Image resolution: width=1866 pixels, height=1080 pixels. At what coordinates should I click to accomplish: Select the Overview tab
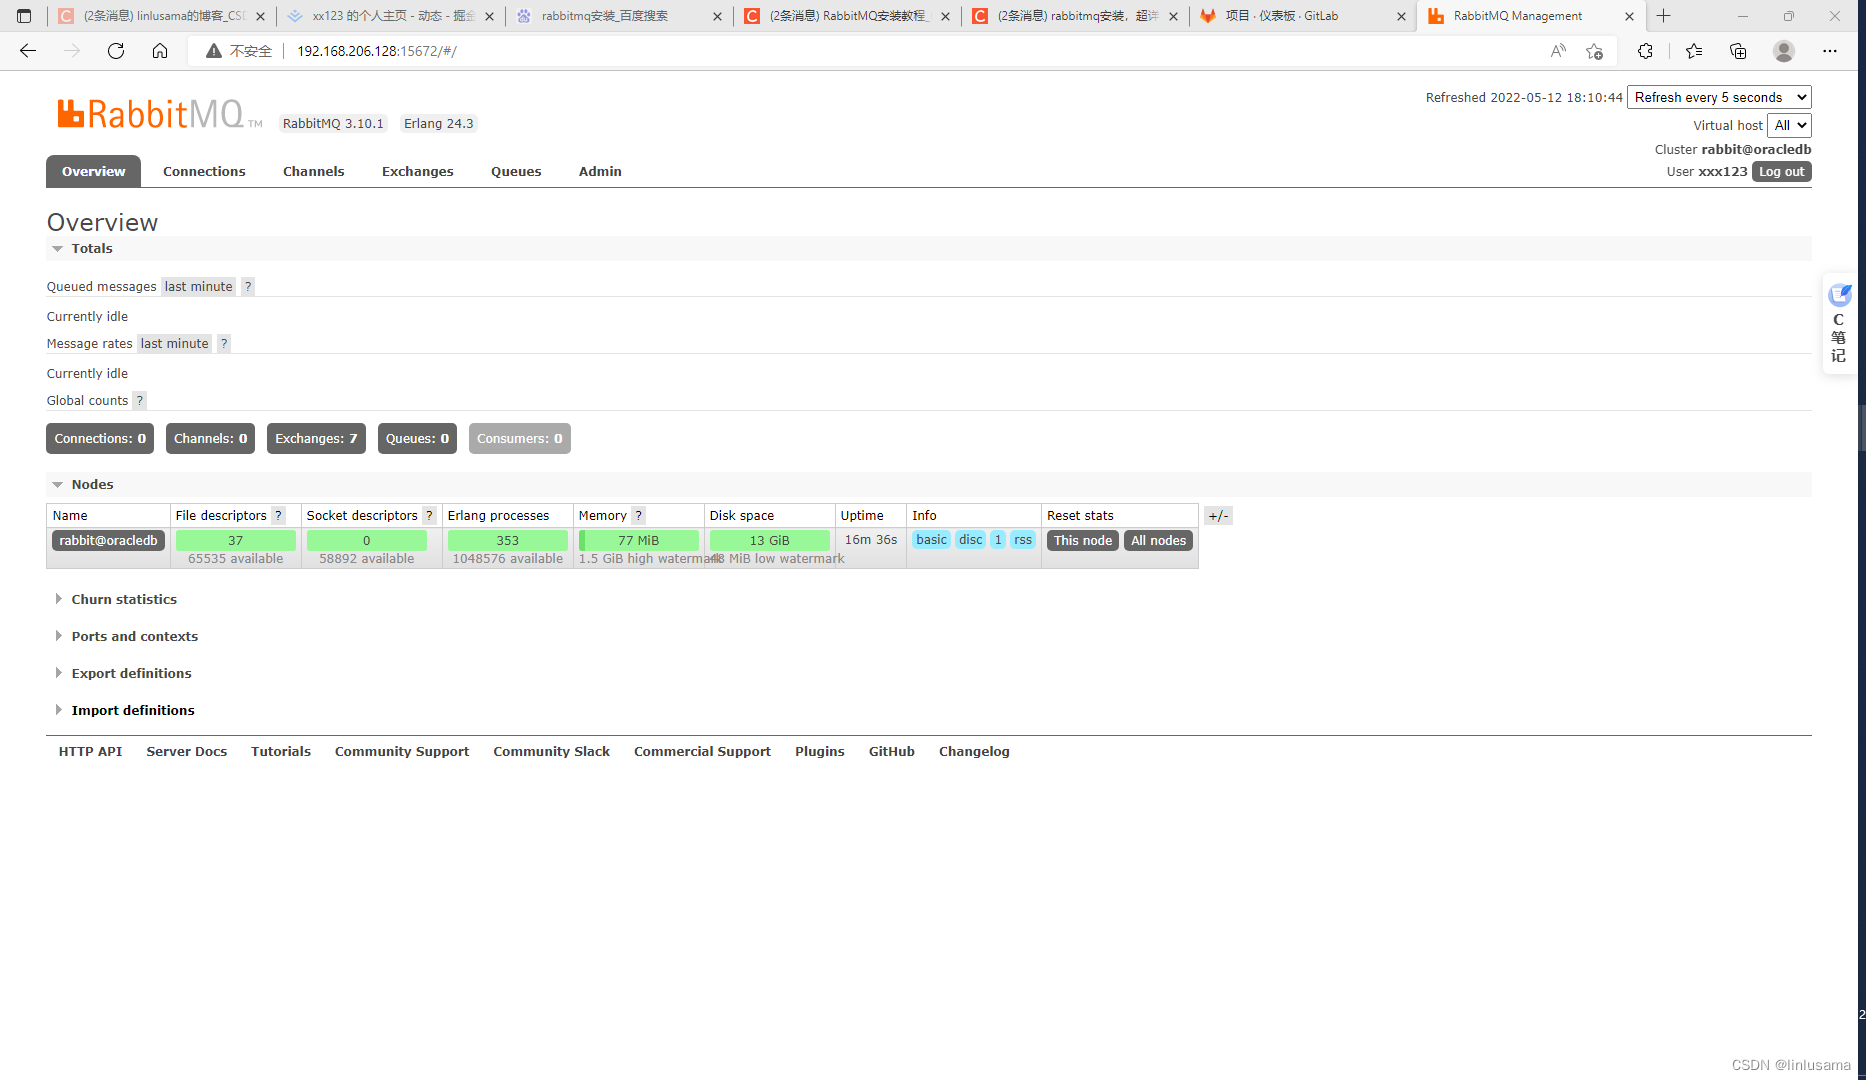pyautogui.click(x=93, y=172)
